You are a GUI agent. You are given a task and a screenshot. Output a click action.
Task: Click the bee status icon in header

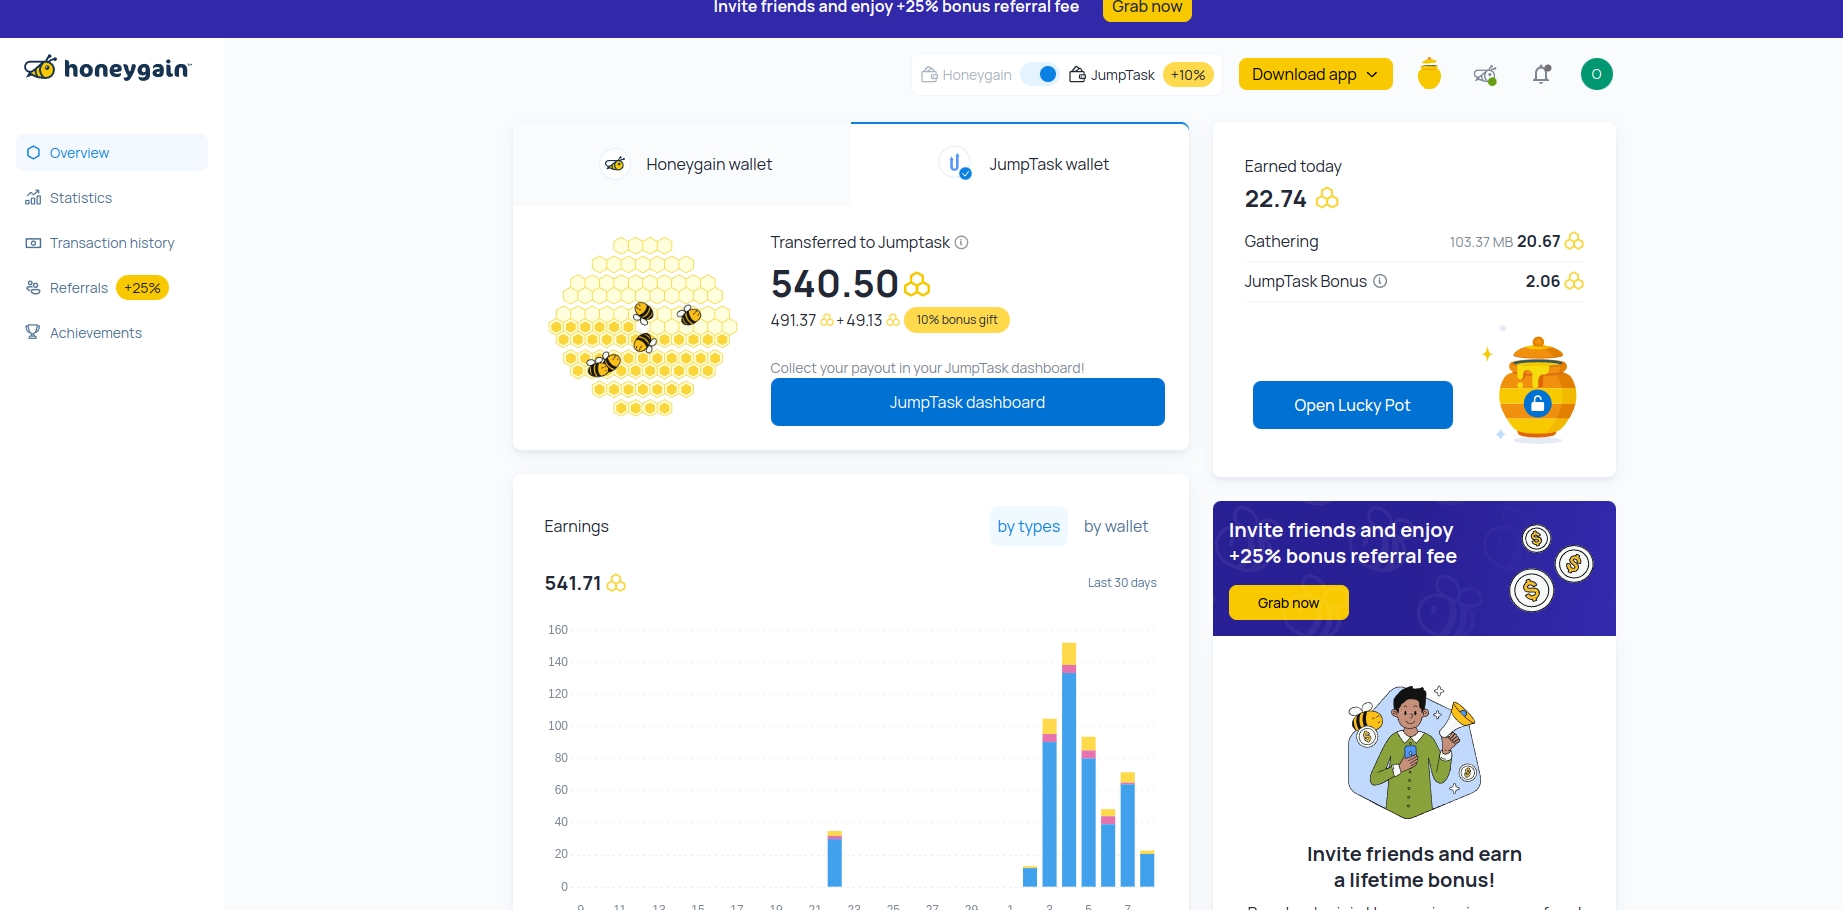pos(1485,74)
